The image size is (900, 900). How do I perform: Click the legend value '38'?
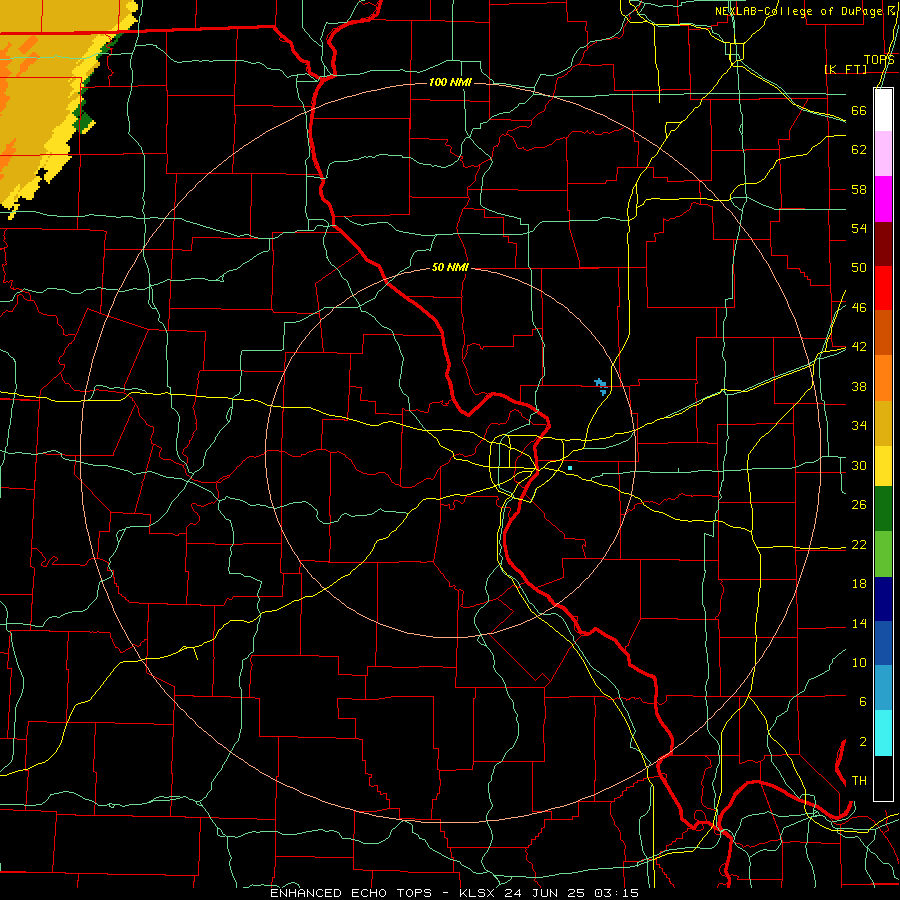tap(859, 386)
